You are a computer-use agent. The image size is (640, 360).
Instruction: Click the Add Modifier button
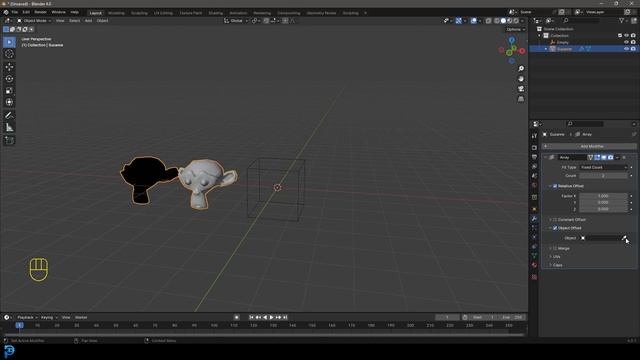coord(589,146)
